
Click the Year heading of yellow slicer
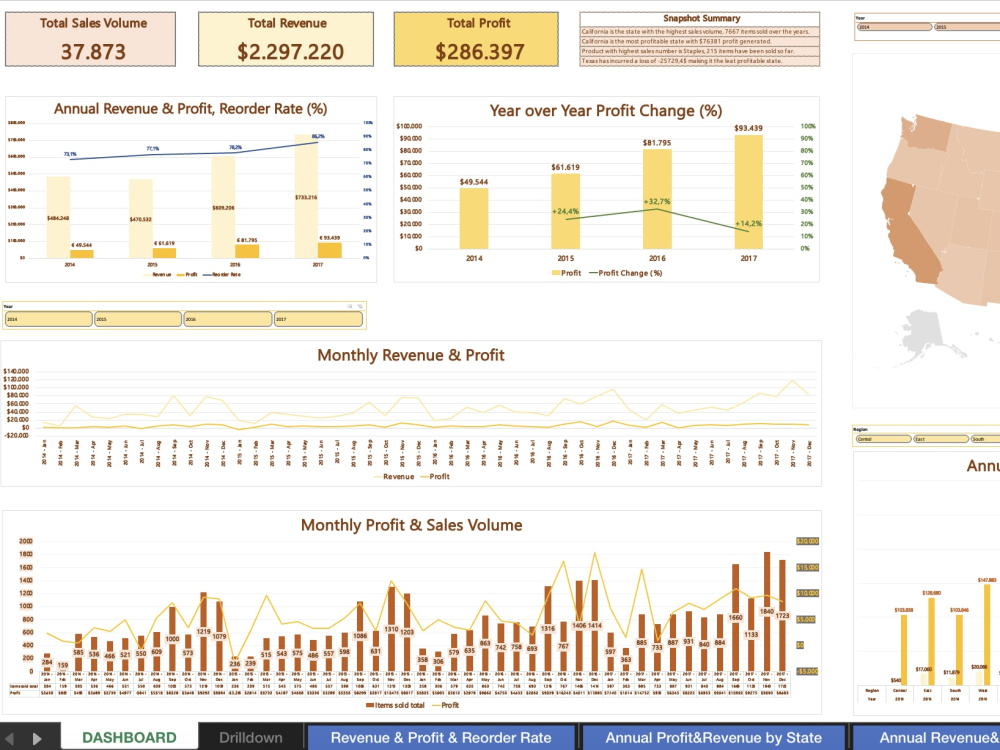point(8,307)
